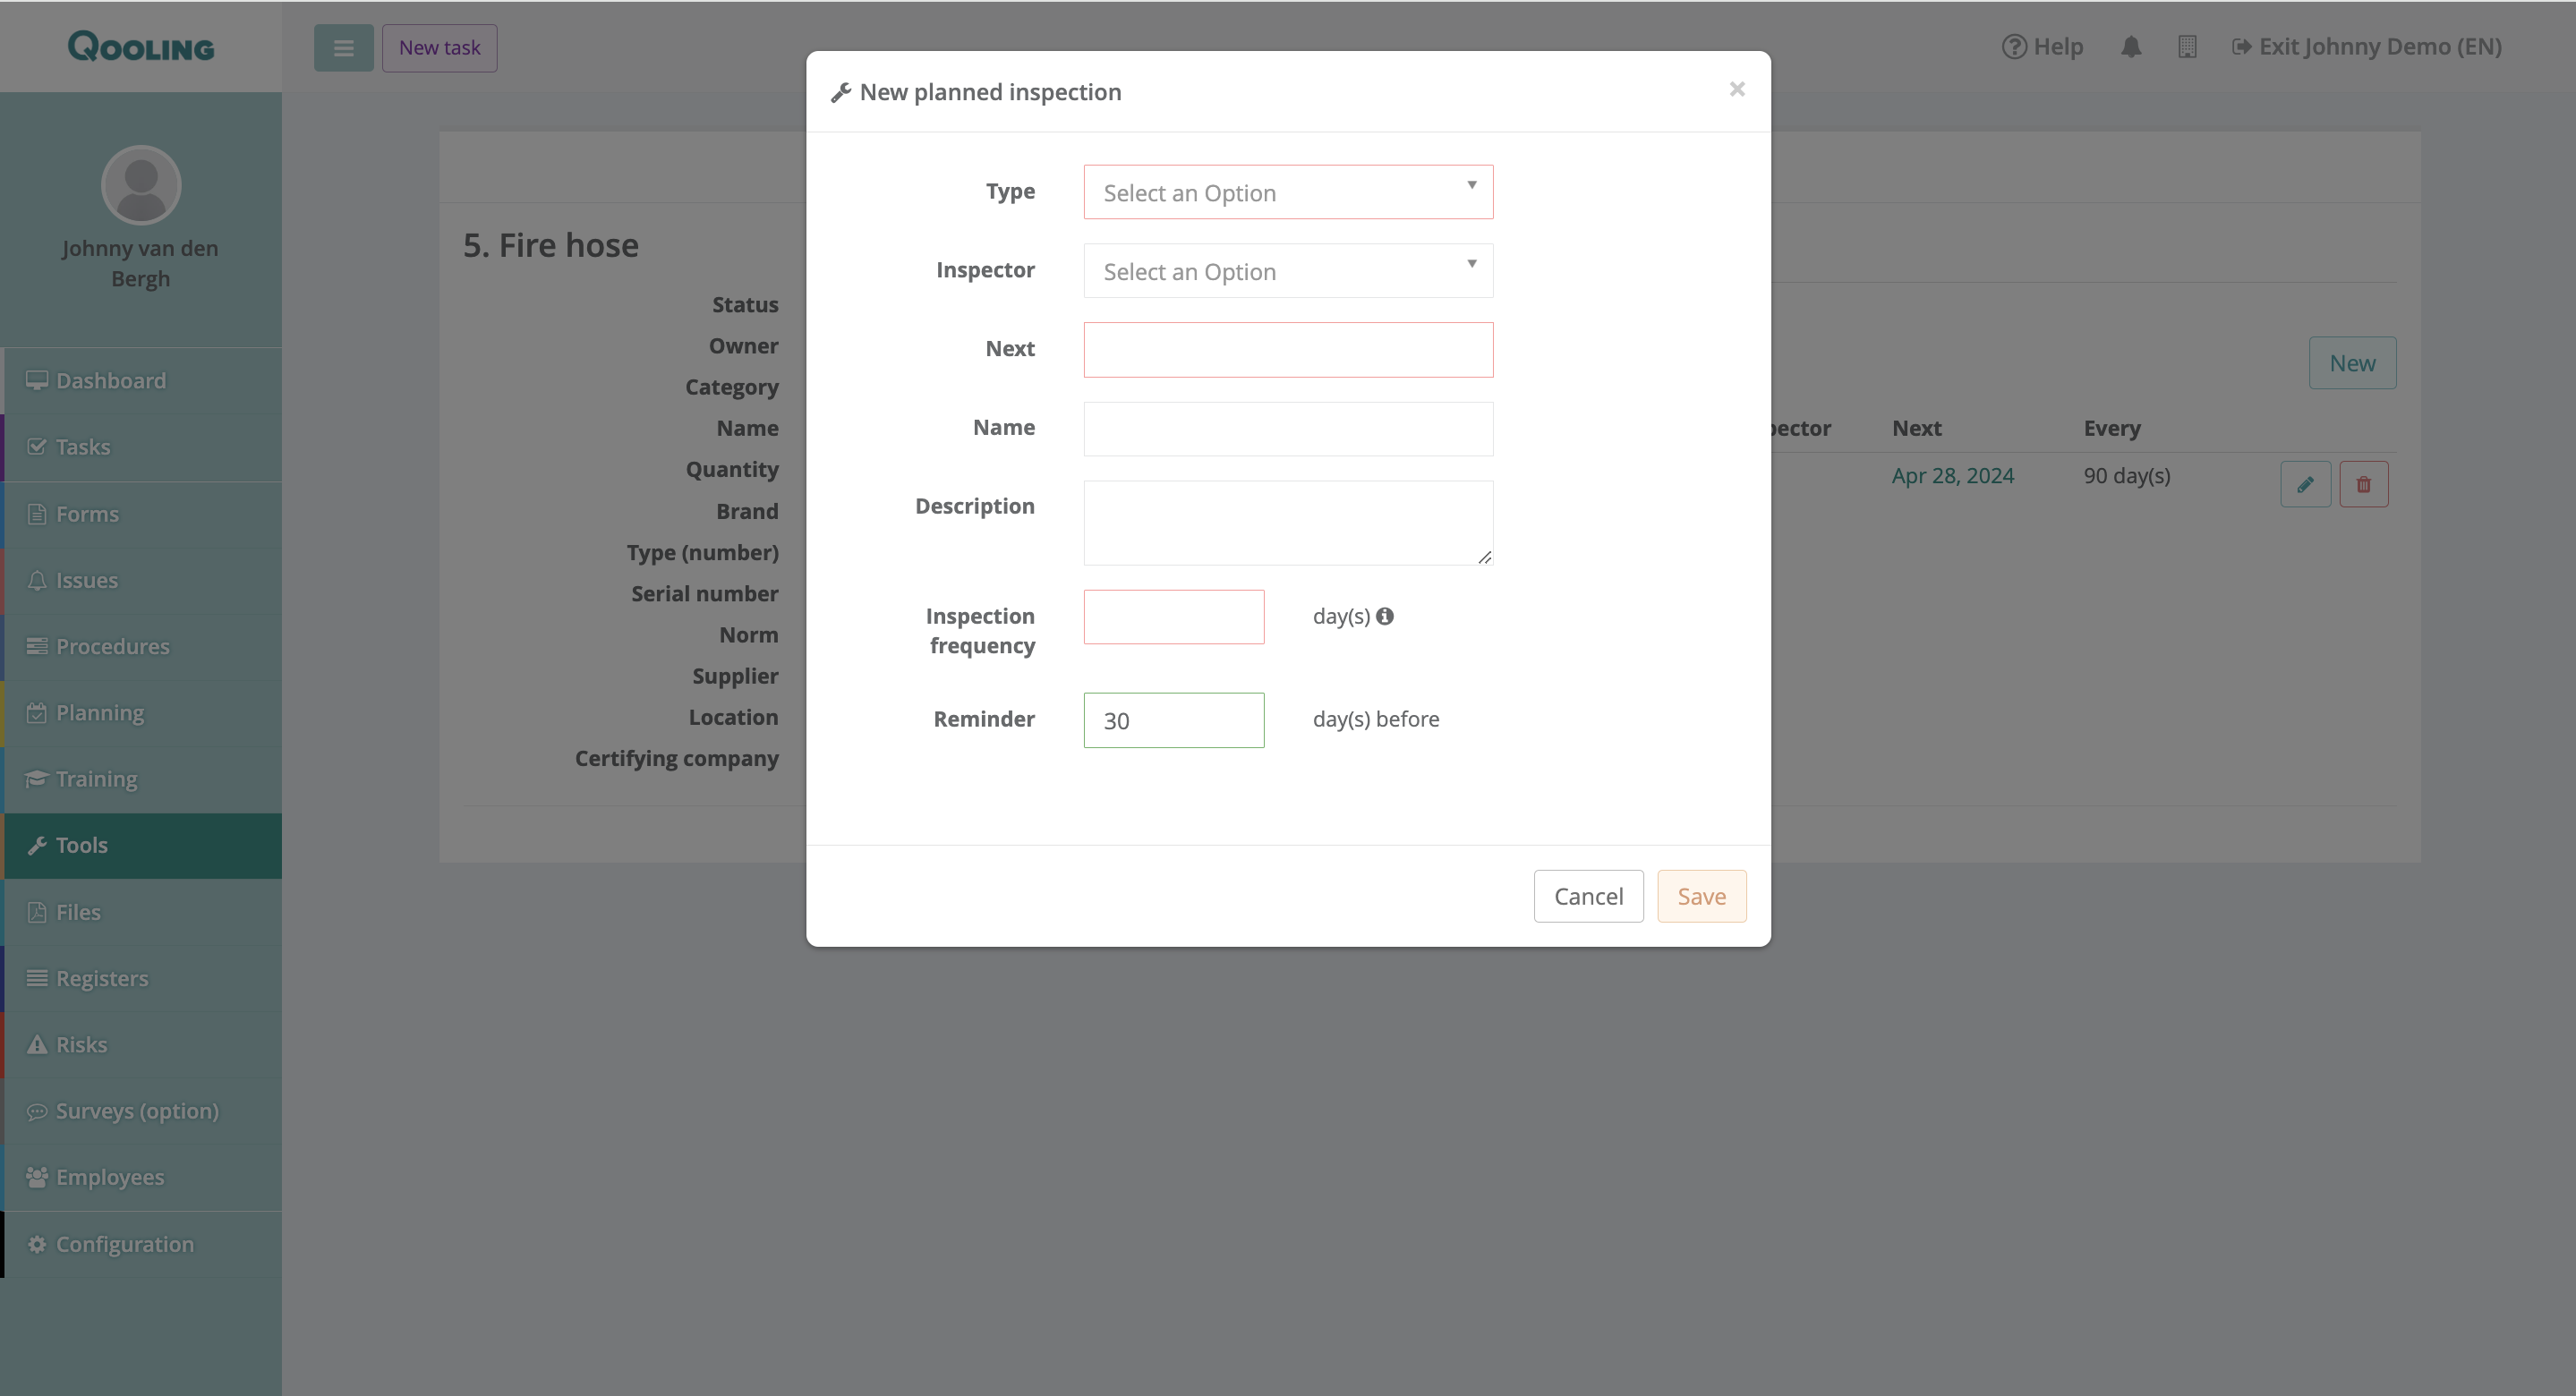
Task: Click the building organization icon
Action: tap(2187, 47)
